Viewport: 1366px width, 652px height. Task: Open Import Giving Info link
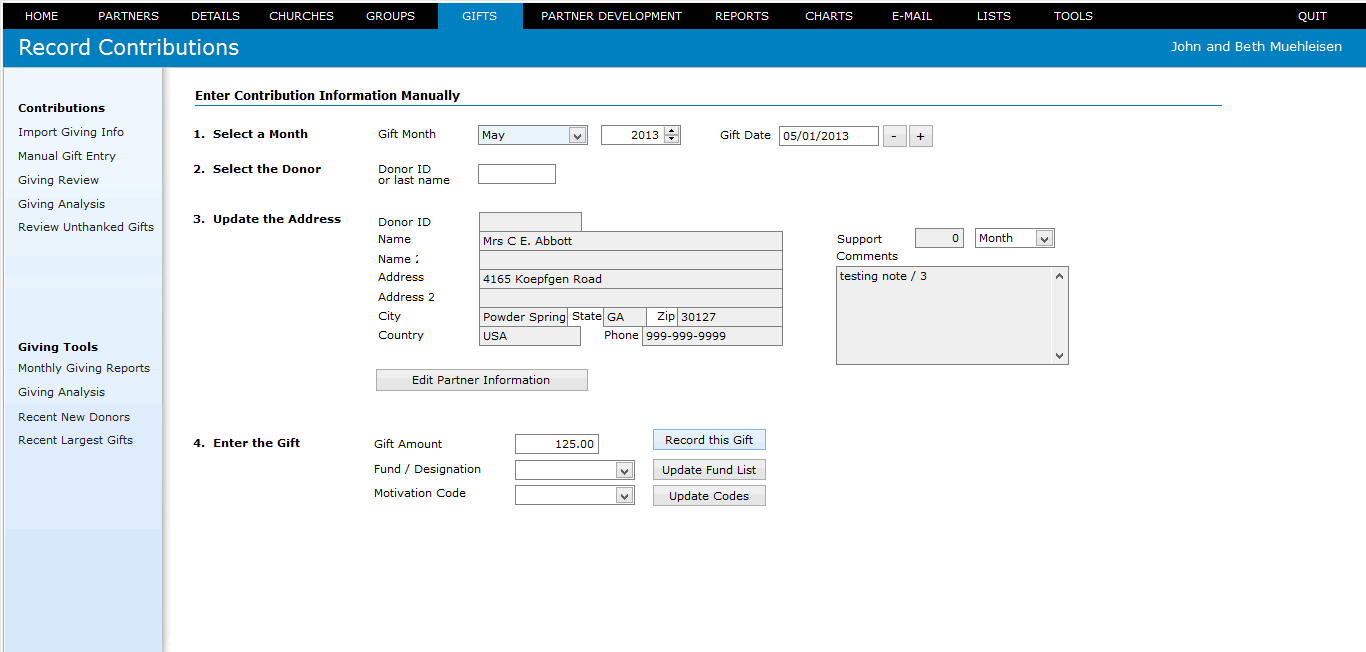[x=71, y=132]
